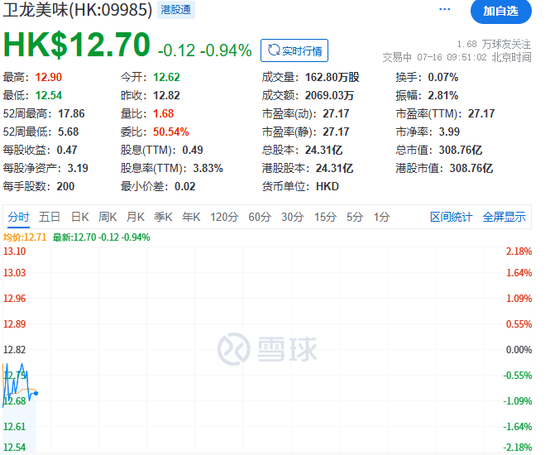Image resolution: width=550 pixels, height=455 pixels.
Task: Click the 量比 value 1.68
Action: click(163, 114)
